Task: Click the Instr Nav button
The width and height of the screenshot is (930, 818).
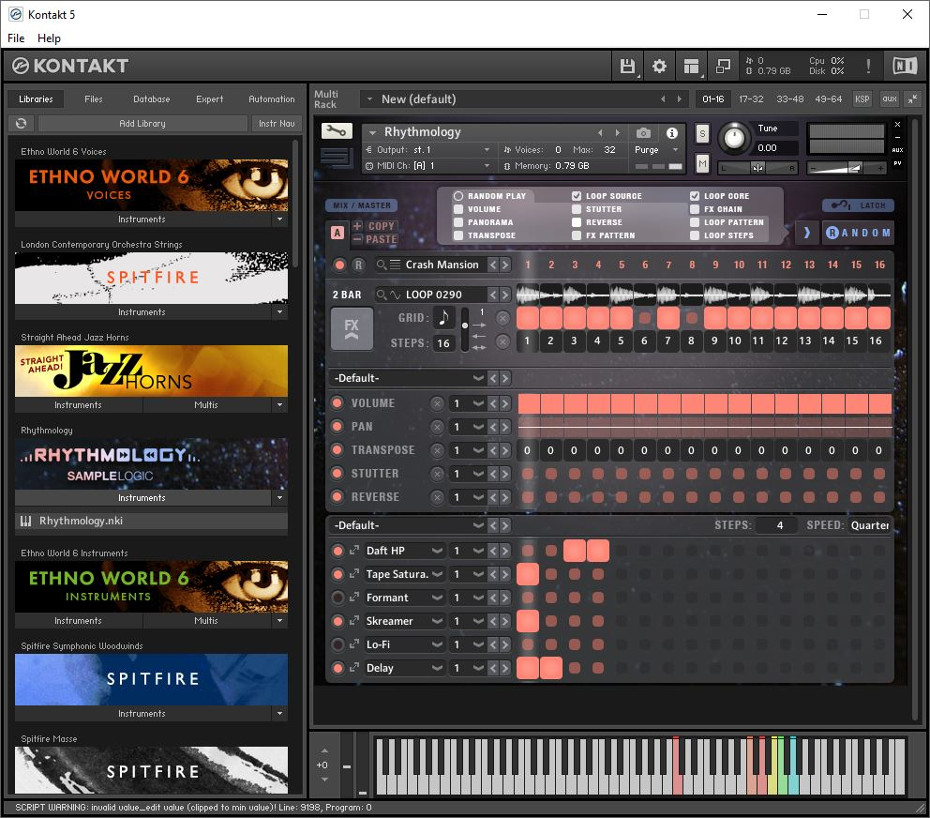Action: click(276, 123)
